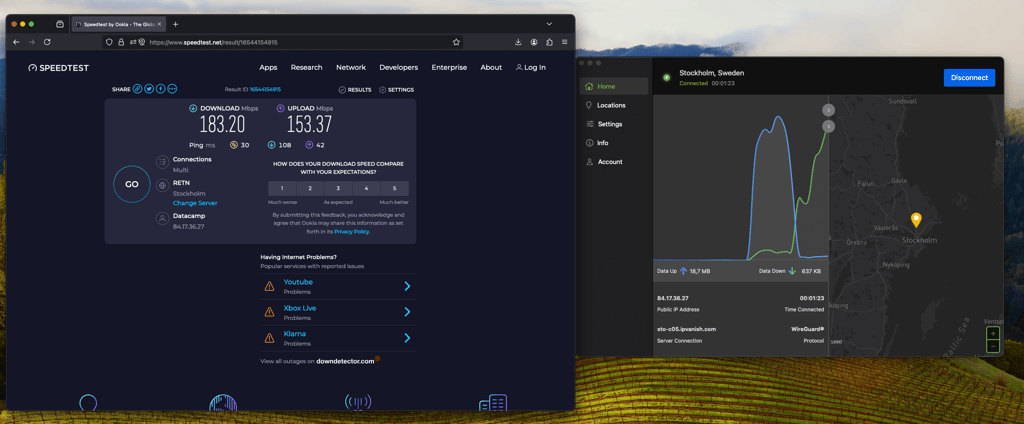Click the Klarna outage link
Screen dimensions: 1024x424
coord(294,334)
